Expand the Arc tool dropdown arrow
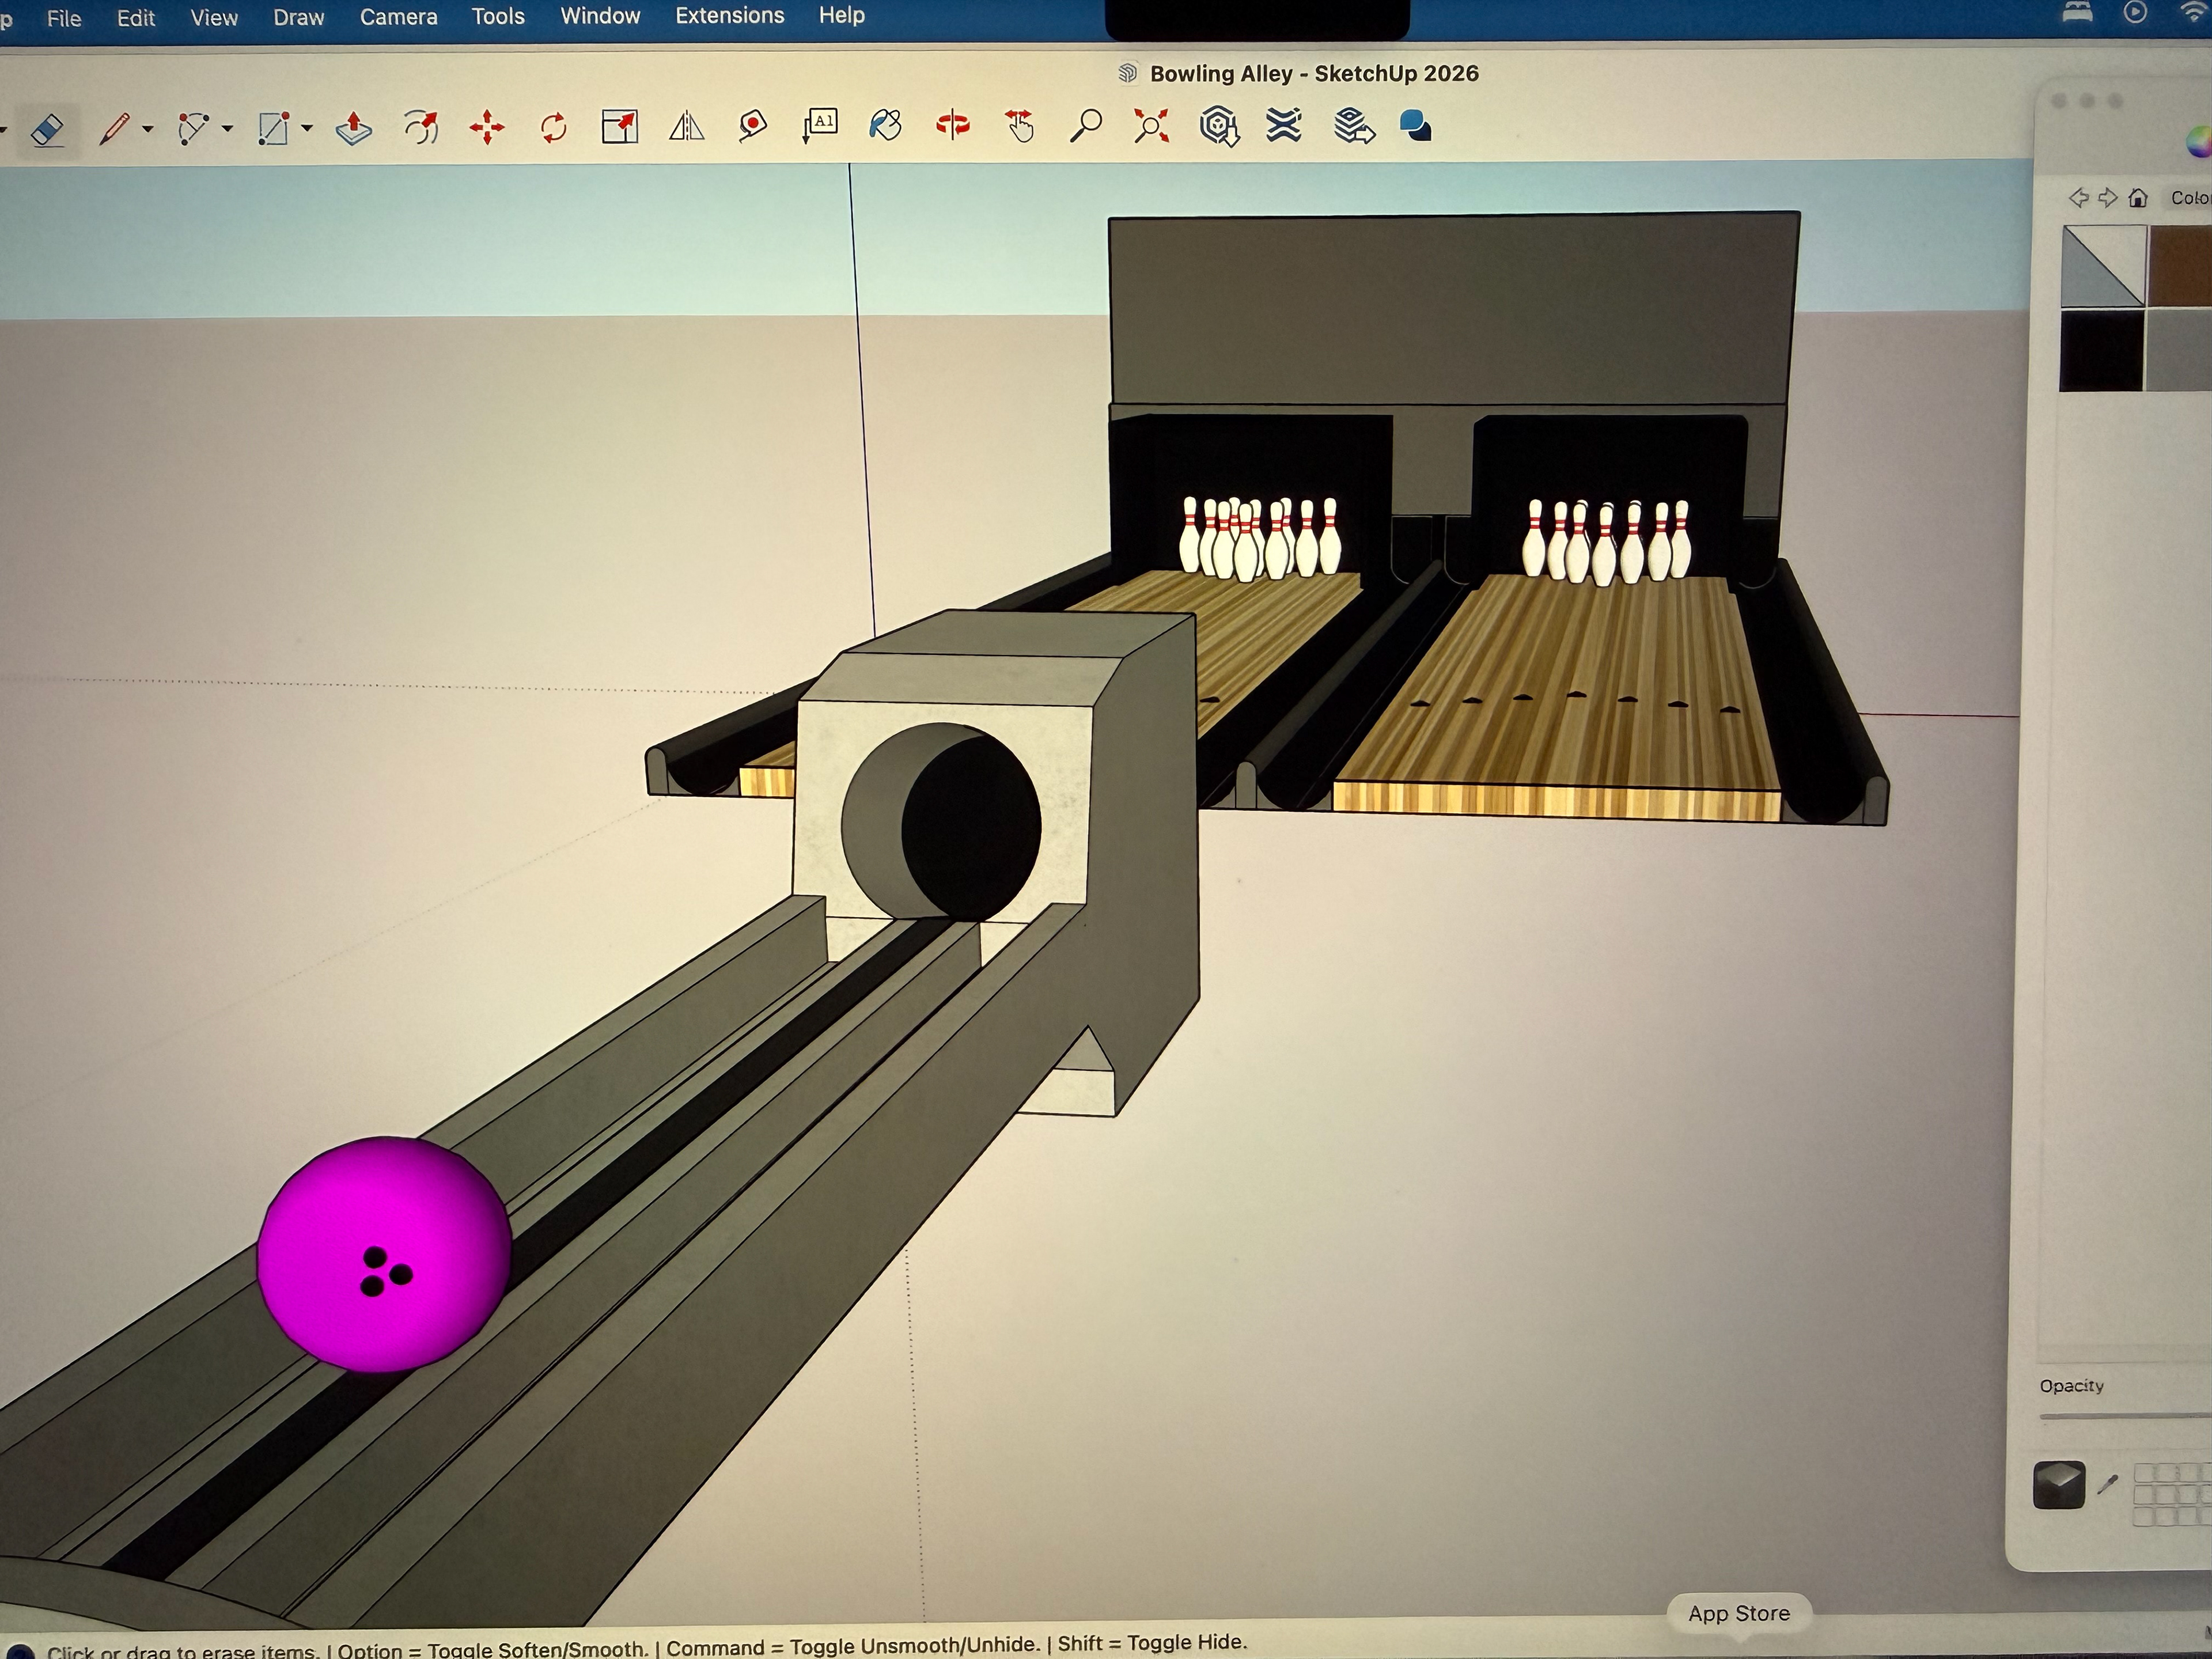The height and width of the screenshot is (1659, 2212). point(228,129)
